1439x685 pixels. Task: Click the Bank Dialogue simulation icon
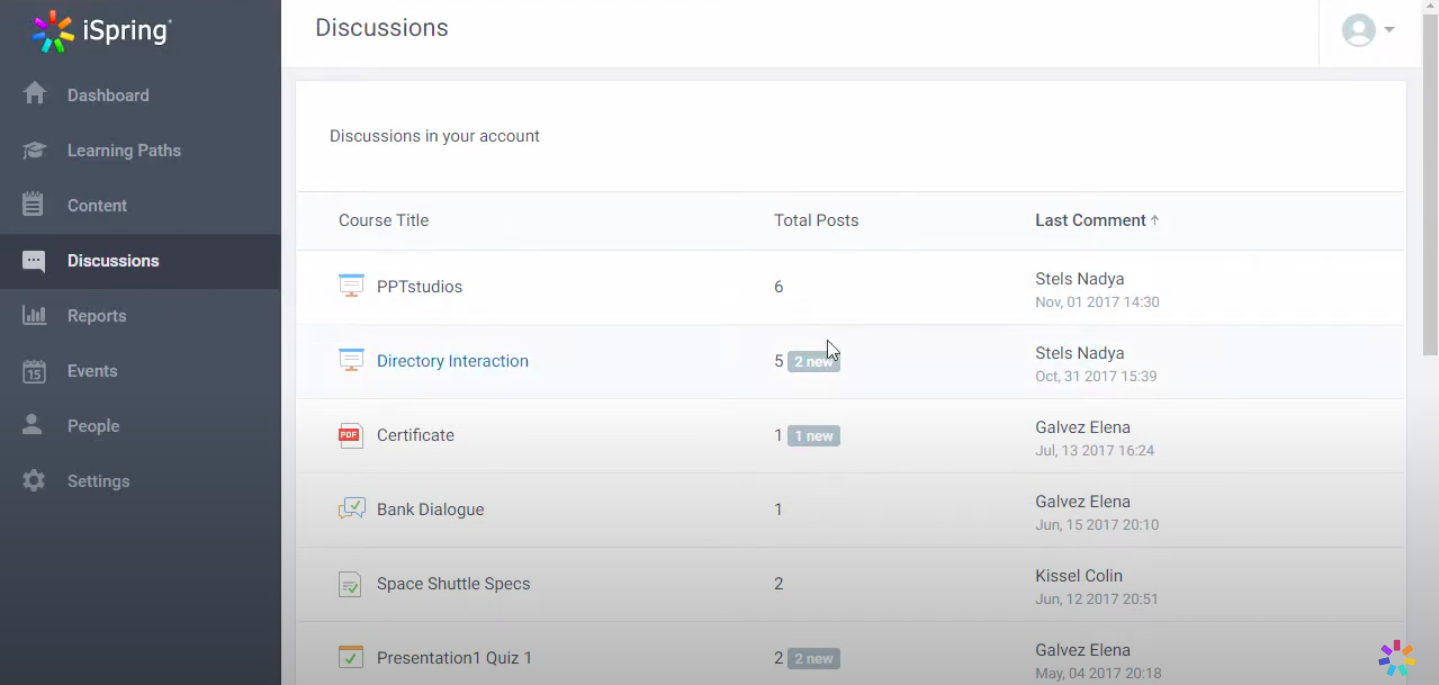pos(351,509)
